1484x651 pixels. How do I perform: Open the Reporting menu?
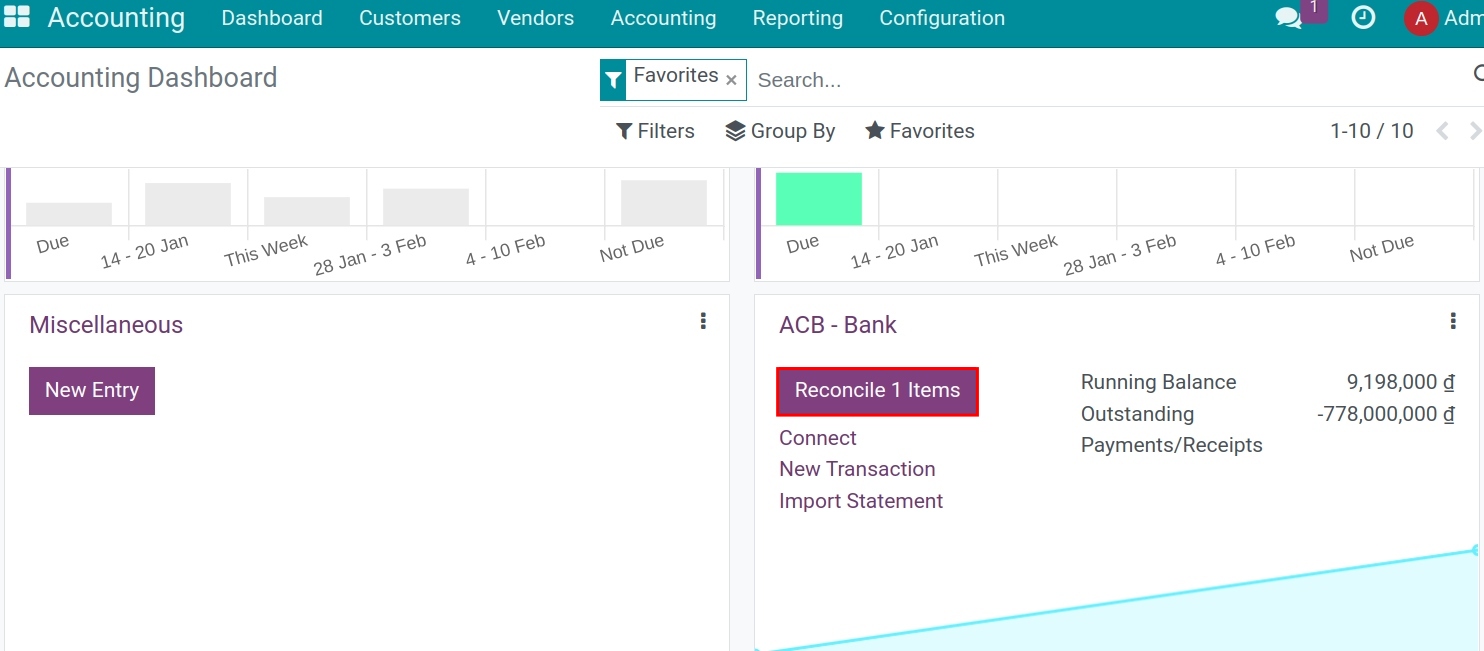(797, 18)
